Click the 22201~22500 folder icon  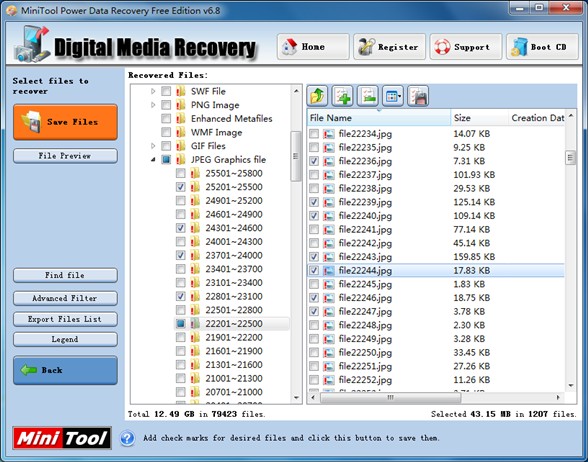(x=195, y=324)
